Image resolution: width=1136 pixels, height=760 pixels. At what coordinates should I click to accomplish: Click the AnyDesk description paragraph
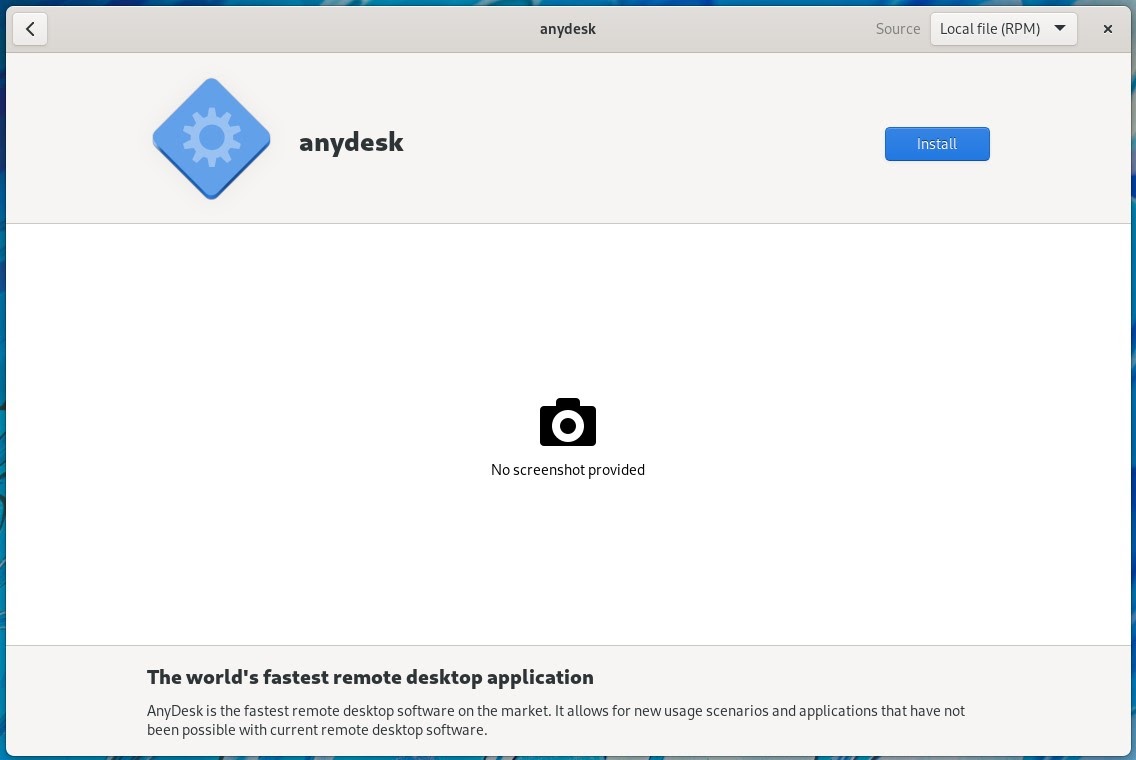click(x=555, y=720)
